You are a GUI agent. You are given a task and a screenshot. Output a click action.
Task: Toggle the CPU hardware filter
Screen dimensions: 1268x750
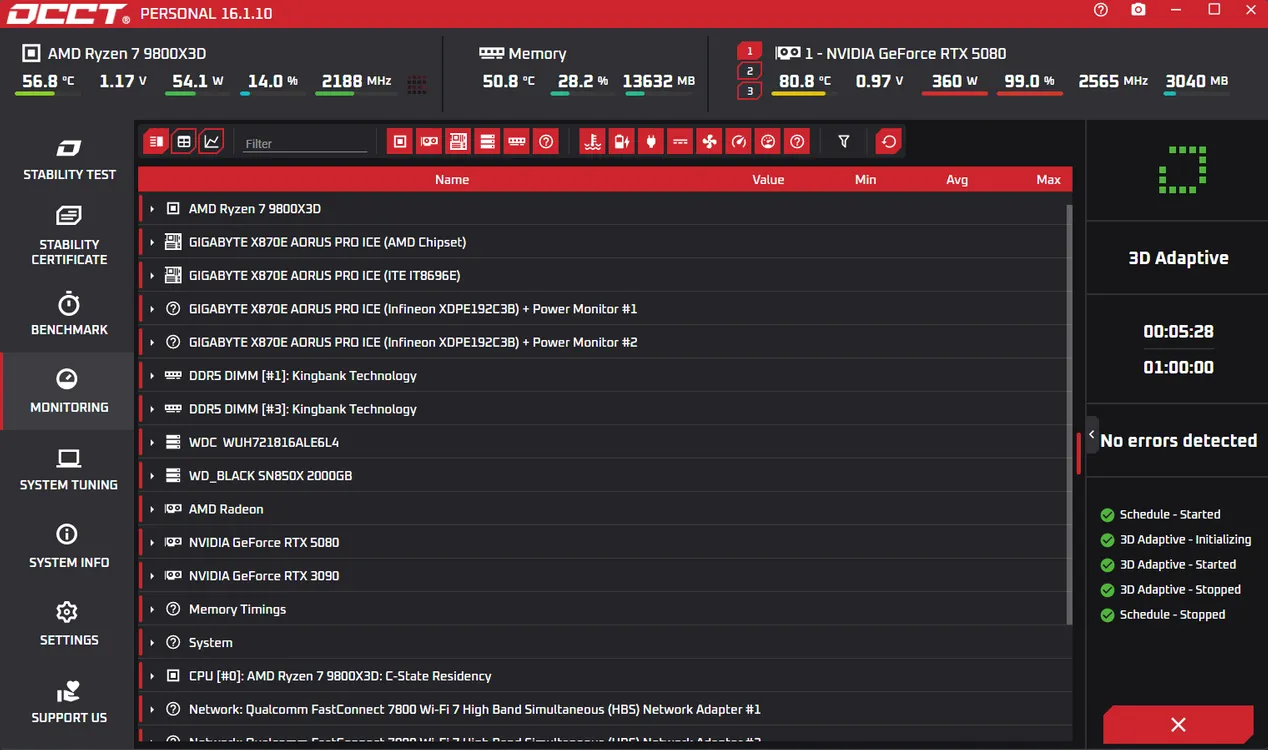click(400, 142)
